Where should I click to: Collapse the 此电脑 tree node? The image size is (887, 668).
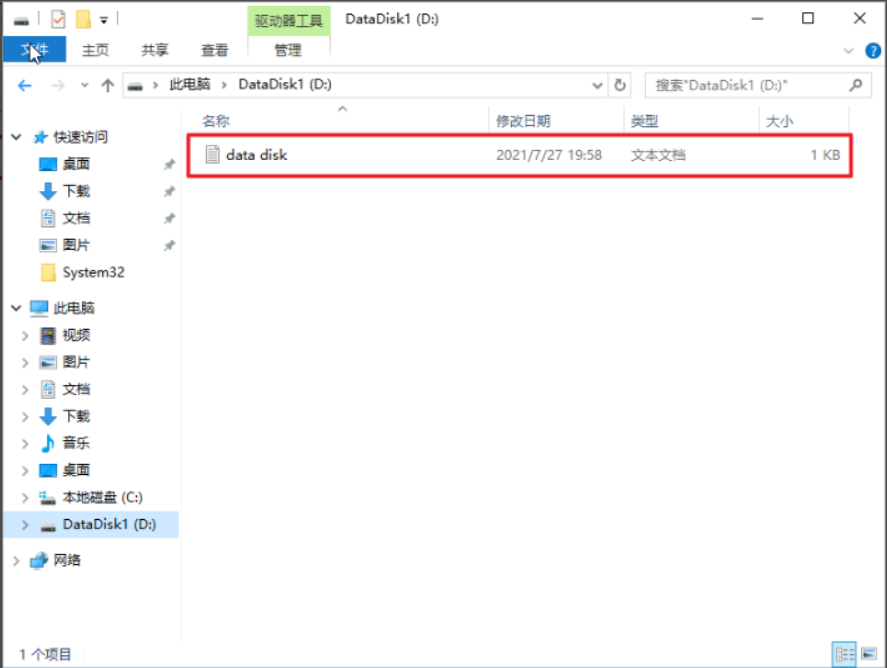[16, 308]
